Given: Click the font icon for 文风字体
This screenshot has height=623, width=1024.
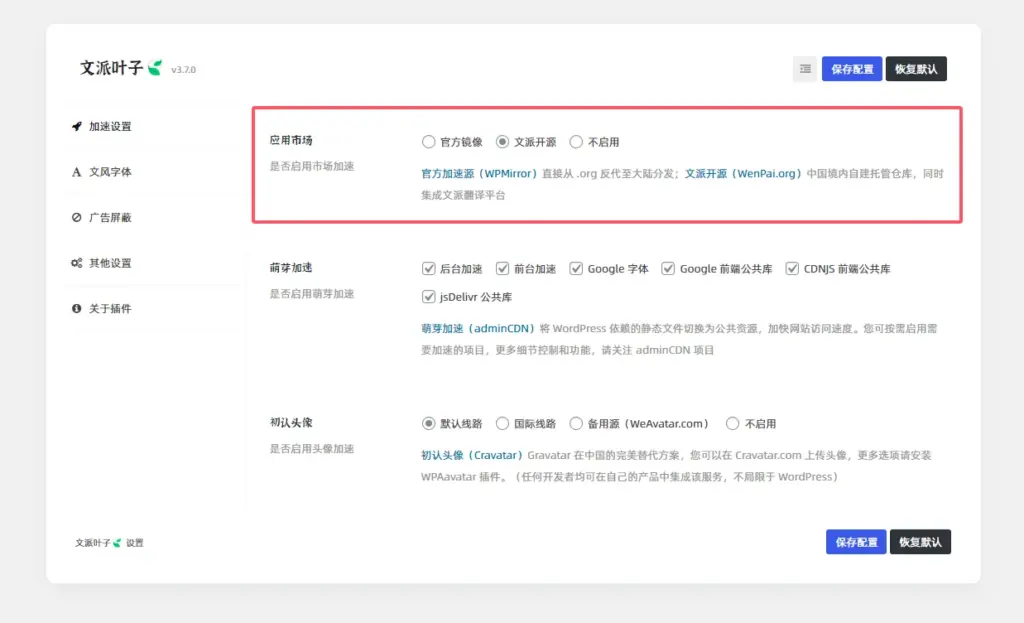Looking at the screenshot, I should [77, 172].
